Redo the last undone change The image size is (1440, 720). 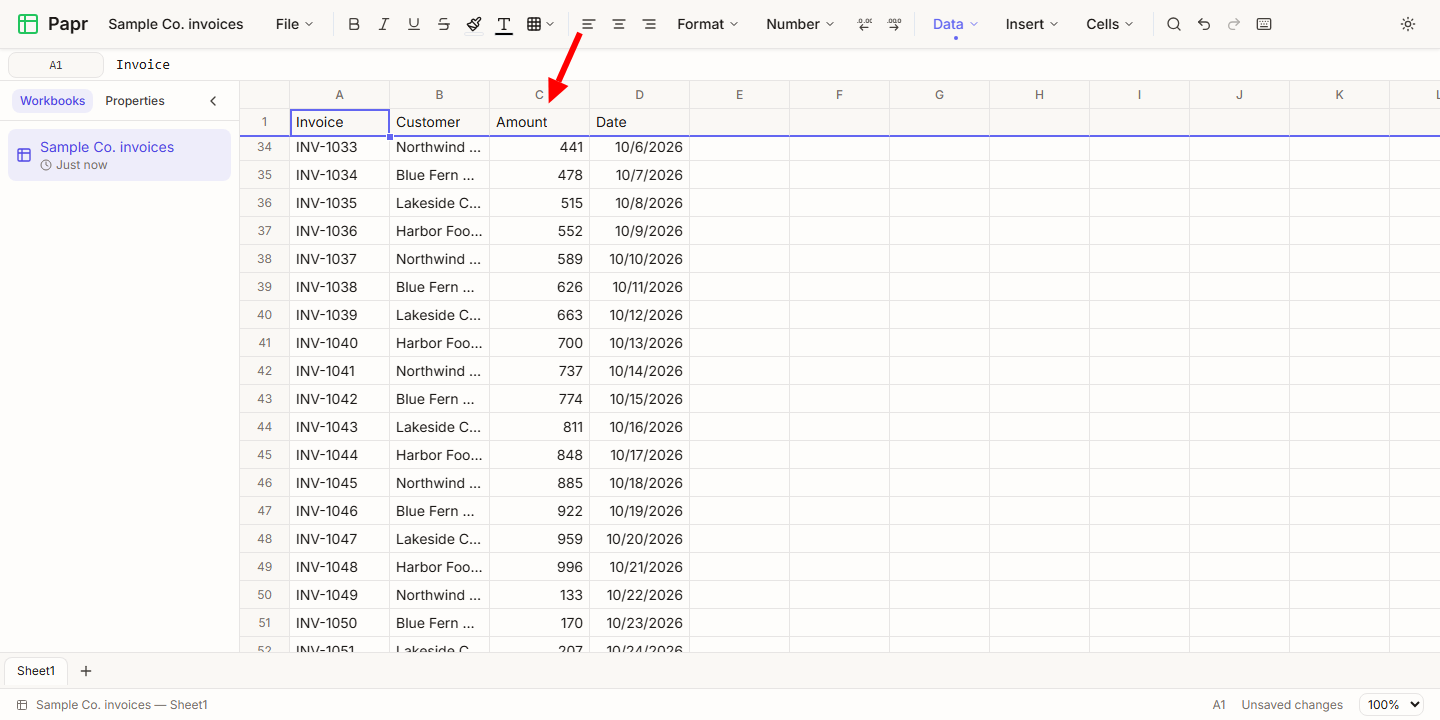pos(1234,24)
